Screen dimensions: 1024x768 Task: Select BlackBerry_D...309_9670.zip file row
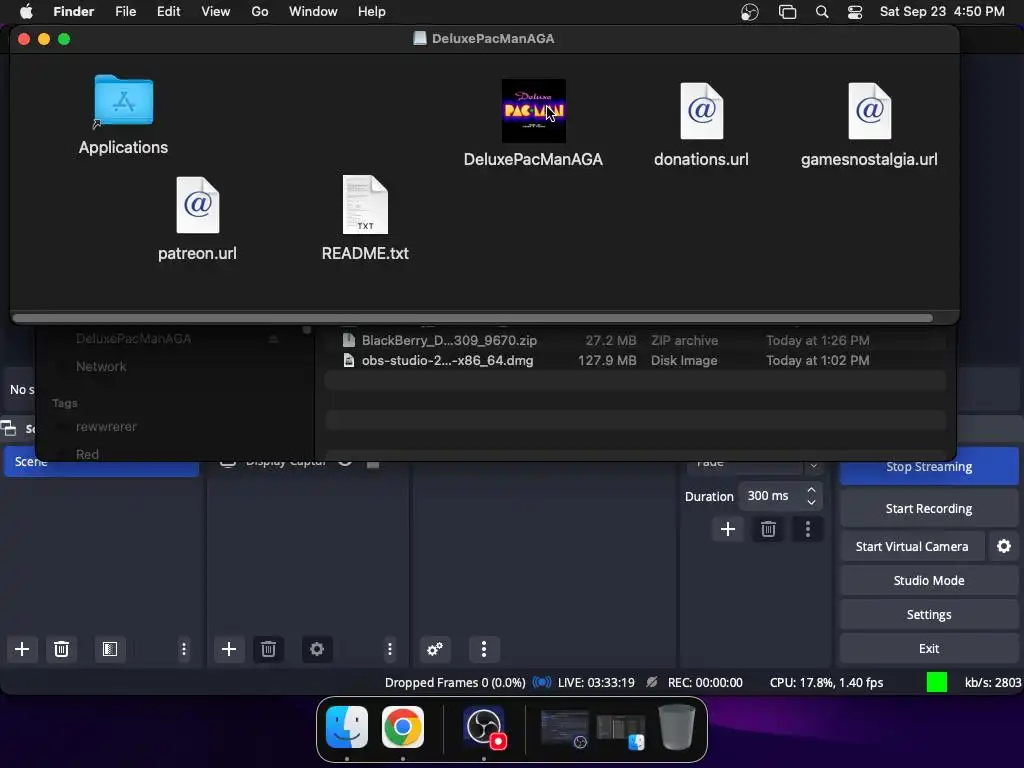click(635, 340)
